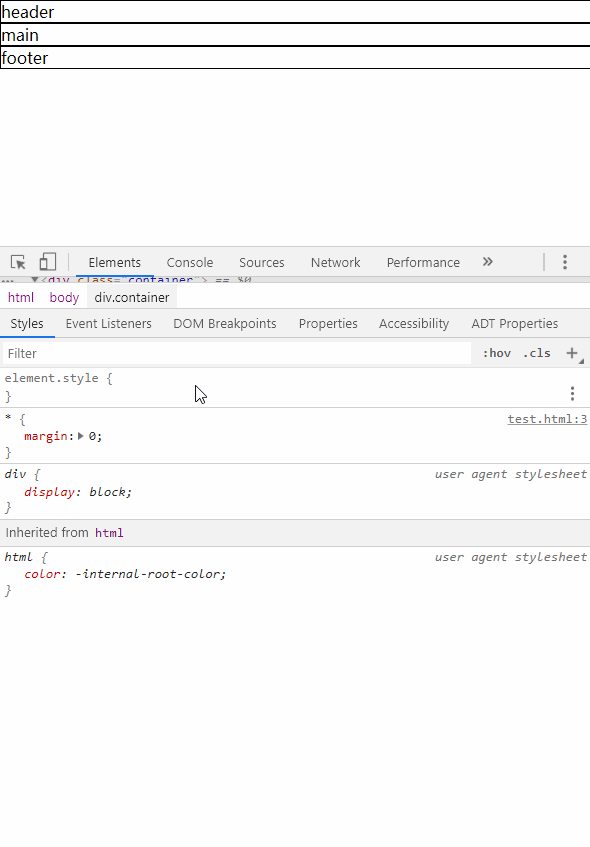Open the ADT Properties sub-tab
The height and width of the screenshot is (847, 590).
pyautogui.click(x=514, y=324)
